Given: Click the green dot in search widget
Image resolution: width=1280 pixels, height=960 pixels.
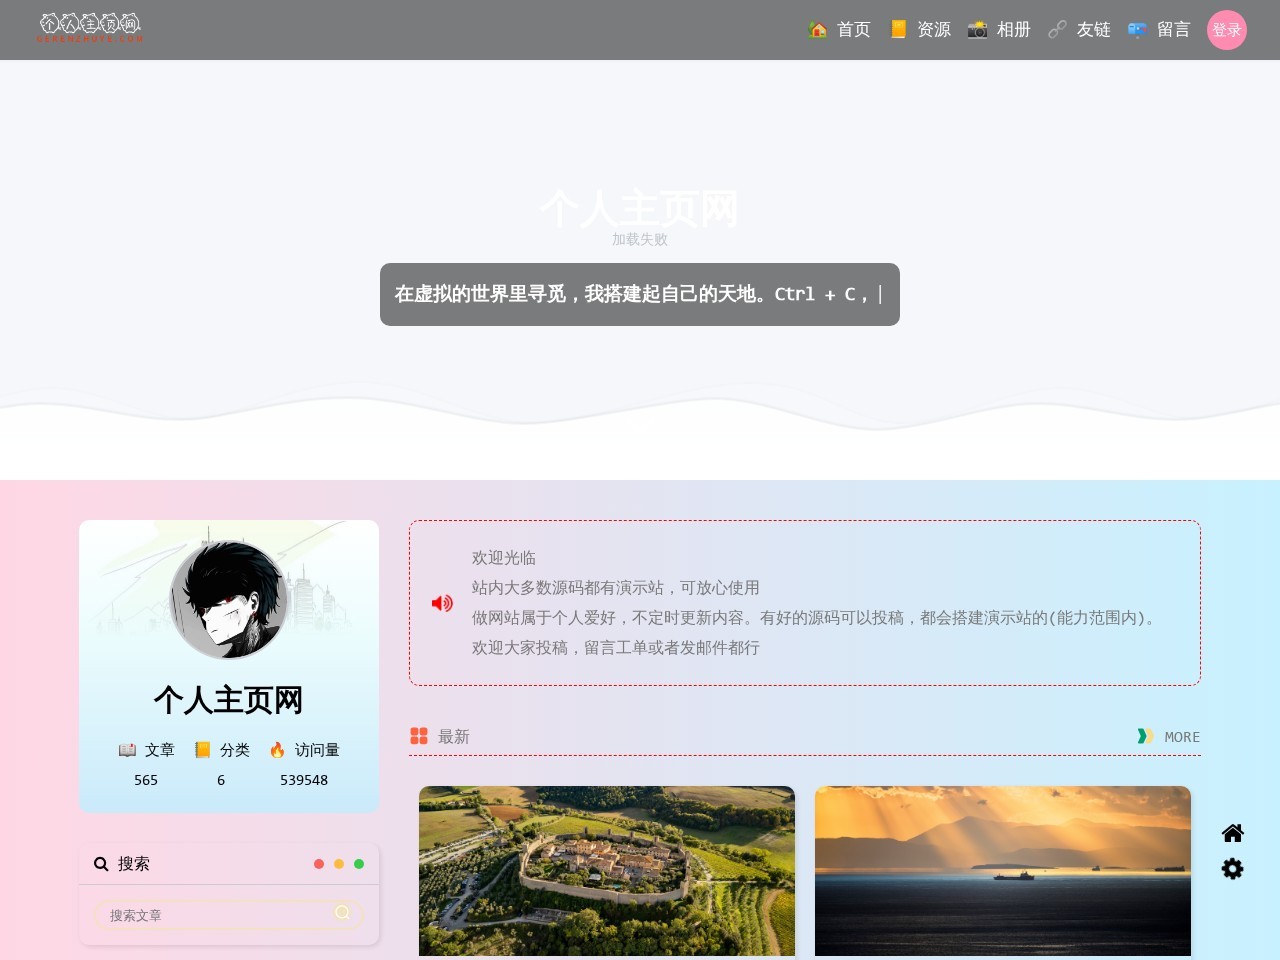Looking at the screenshot, I should coord(359,864).
